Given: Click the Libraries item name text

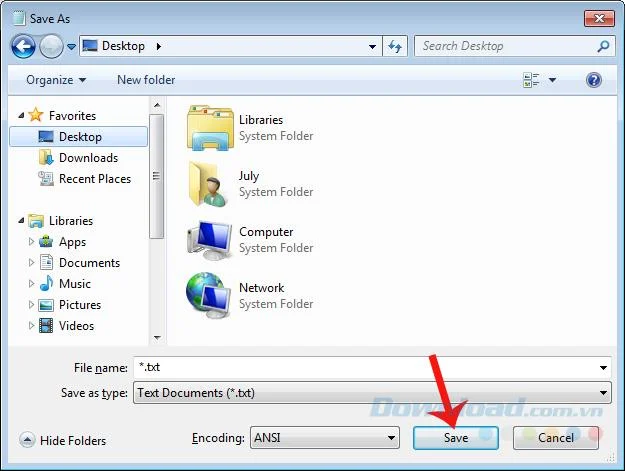Looking at the screenshot, I should [x=261, y=120].
